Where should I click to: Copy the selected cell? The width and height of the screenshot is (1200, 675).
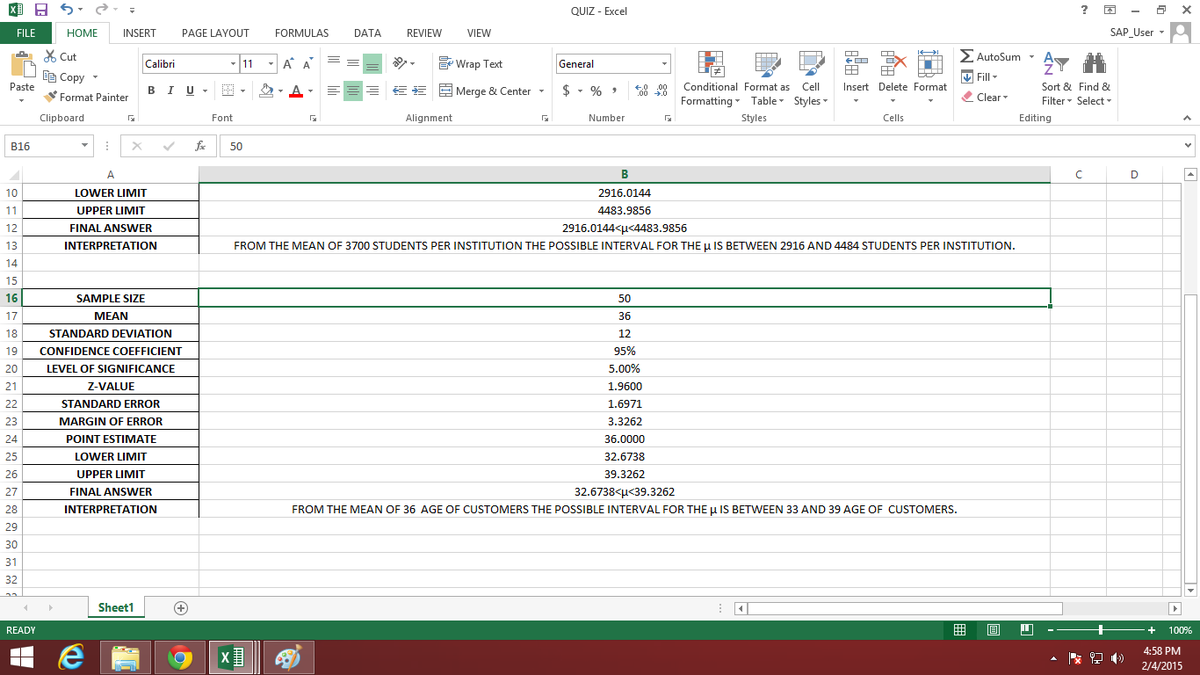[65, 77]
